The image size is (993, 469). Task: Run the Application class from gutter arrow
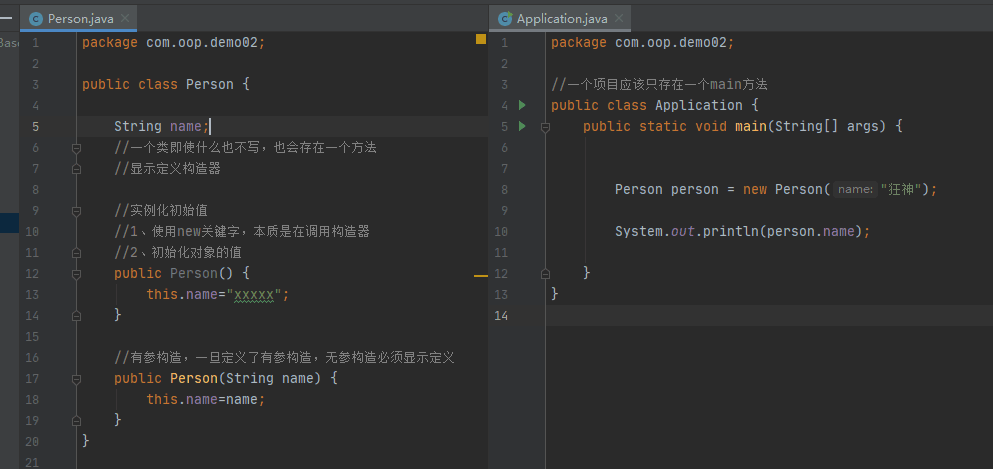pyautogui.click(x=521, y=105)
